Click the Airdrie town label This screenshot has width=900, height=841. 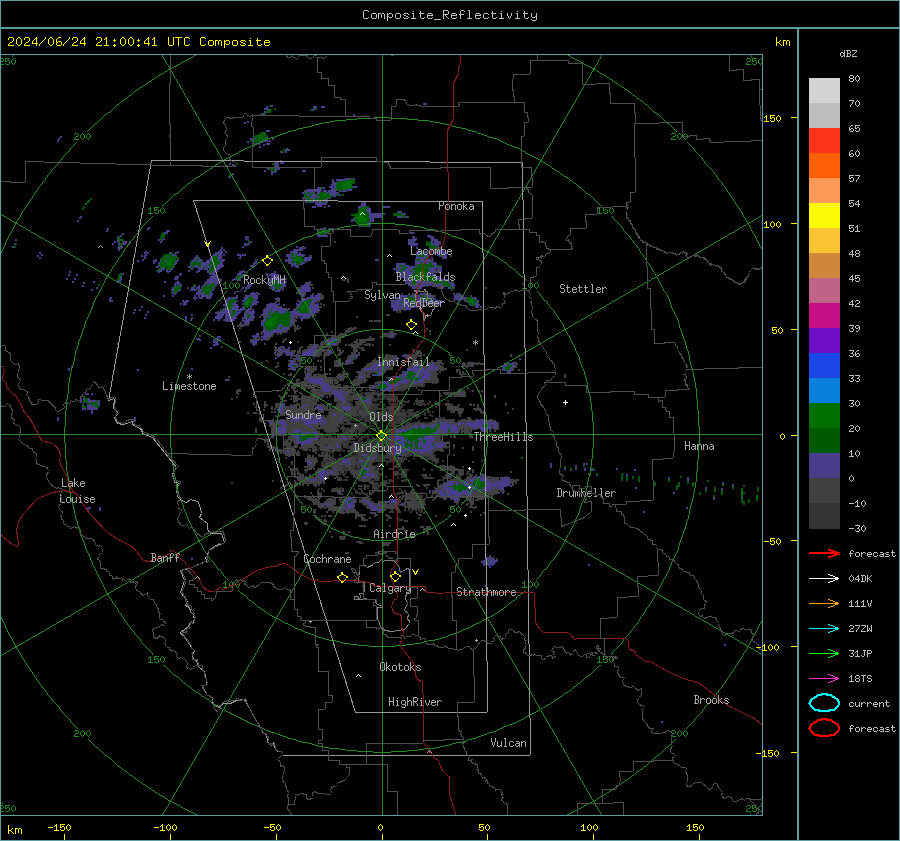coord(394,534)
